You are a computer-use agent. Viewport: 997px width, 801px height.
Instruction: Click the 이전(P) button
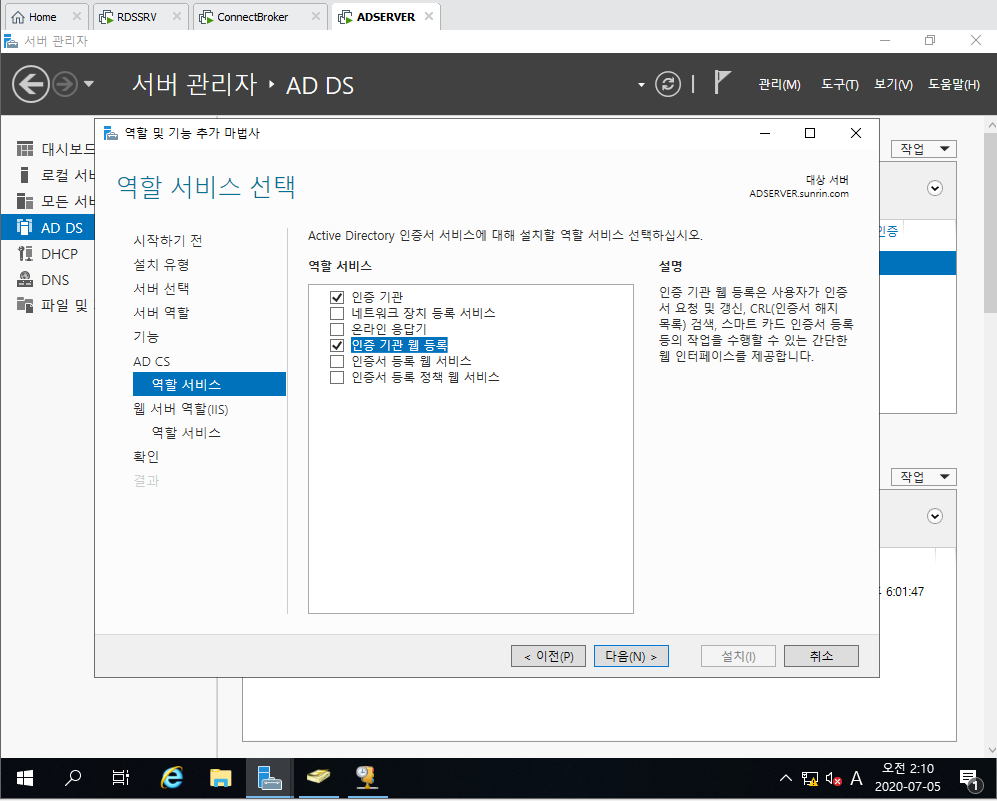[548, 657]
